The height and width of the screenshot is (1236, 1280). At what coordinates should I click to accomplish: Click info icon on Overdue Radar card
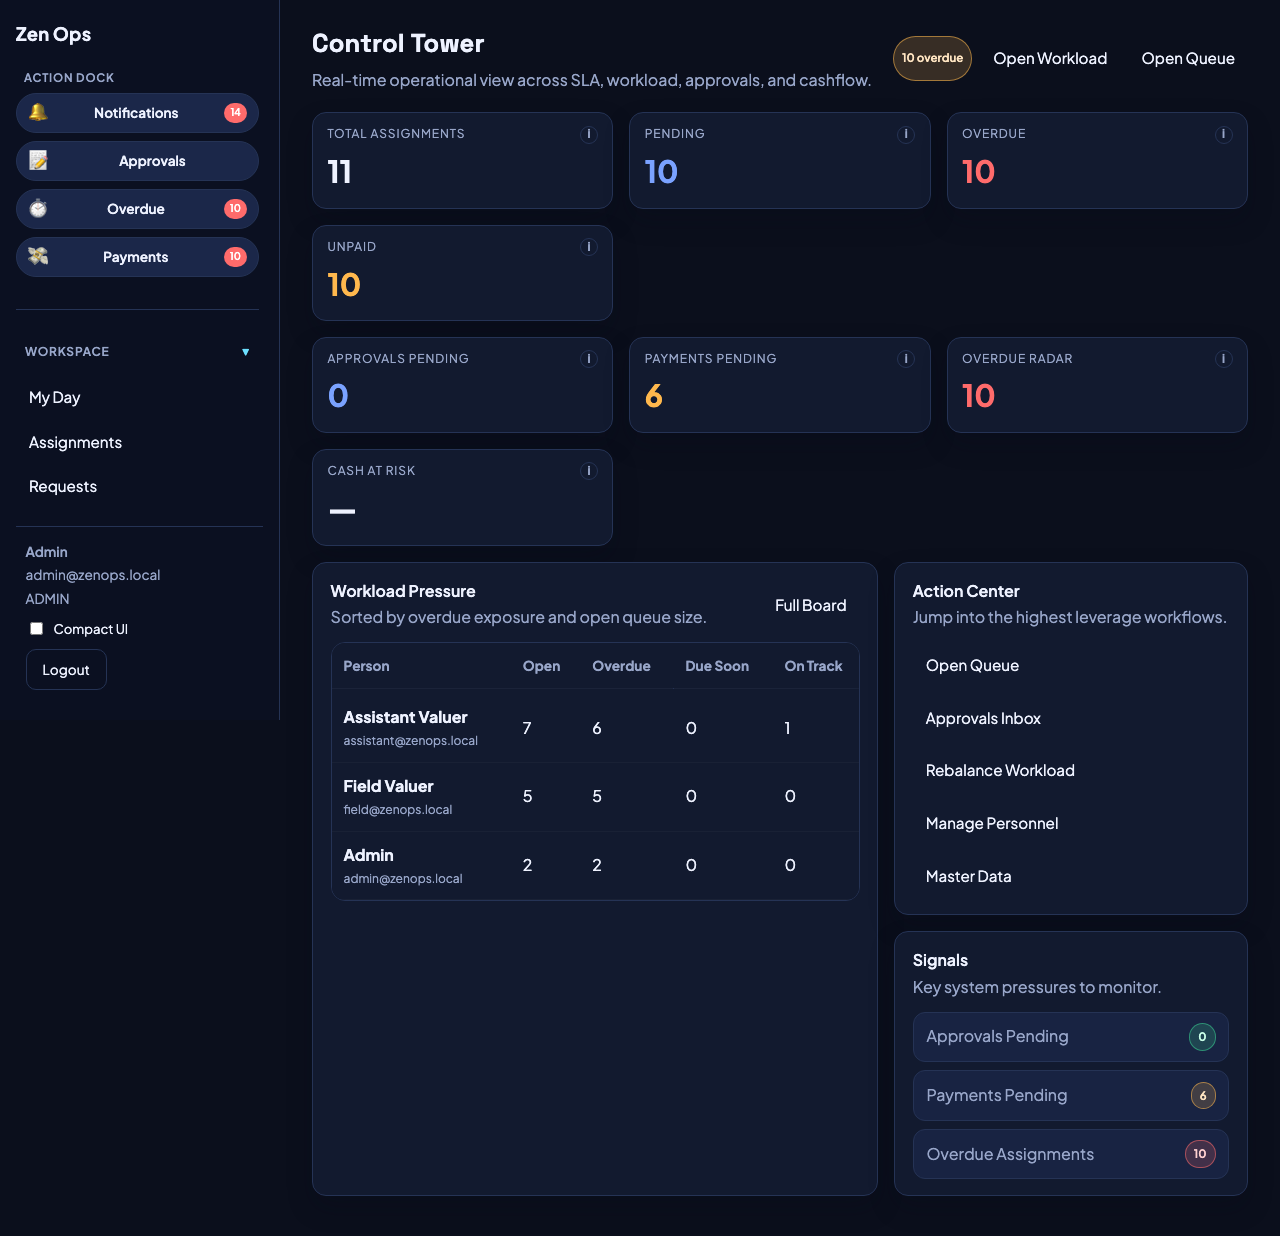1223,359
